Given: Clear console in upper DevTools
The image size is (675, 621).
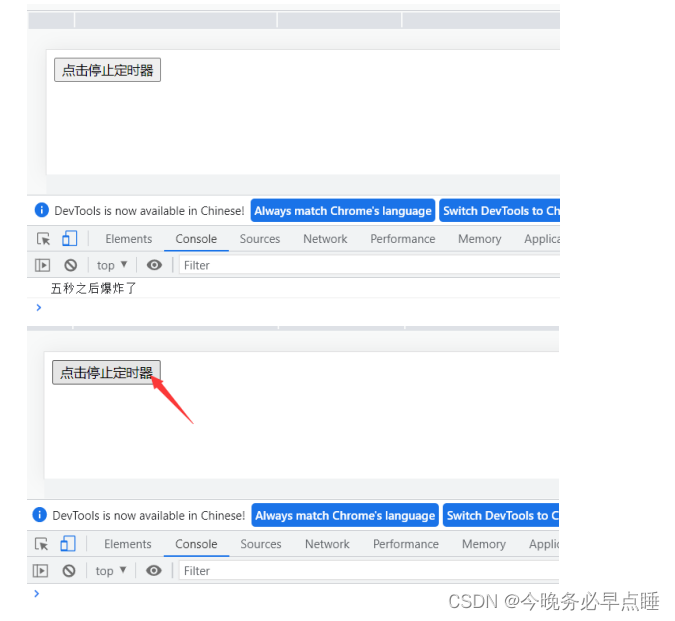Looking at the screenshot, I should click(71, 265).
